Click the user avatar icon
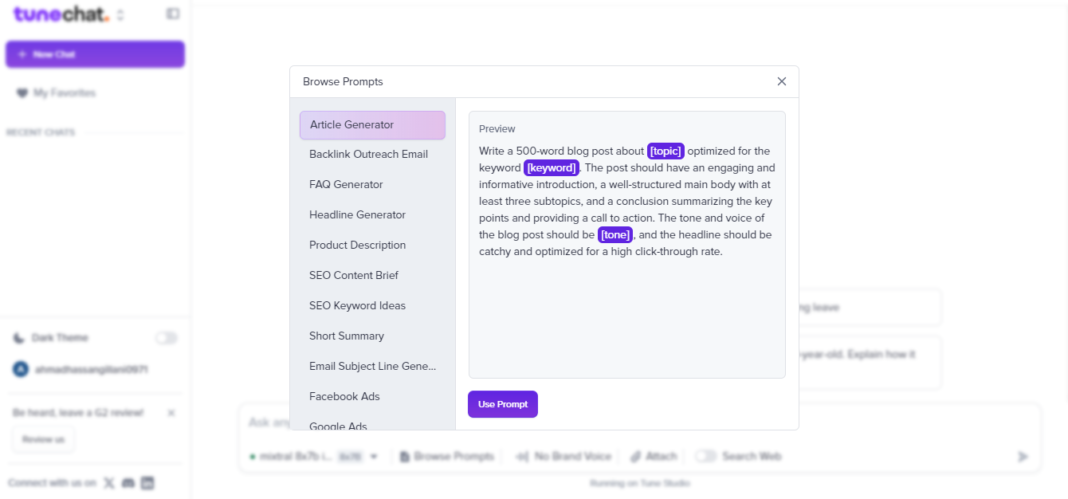The height and width of the screenshot is (499, 1068). point(20,369)
